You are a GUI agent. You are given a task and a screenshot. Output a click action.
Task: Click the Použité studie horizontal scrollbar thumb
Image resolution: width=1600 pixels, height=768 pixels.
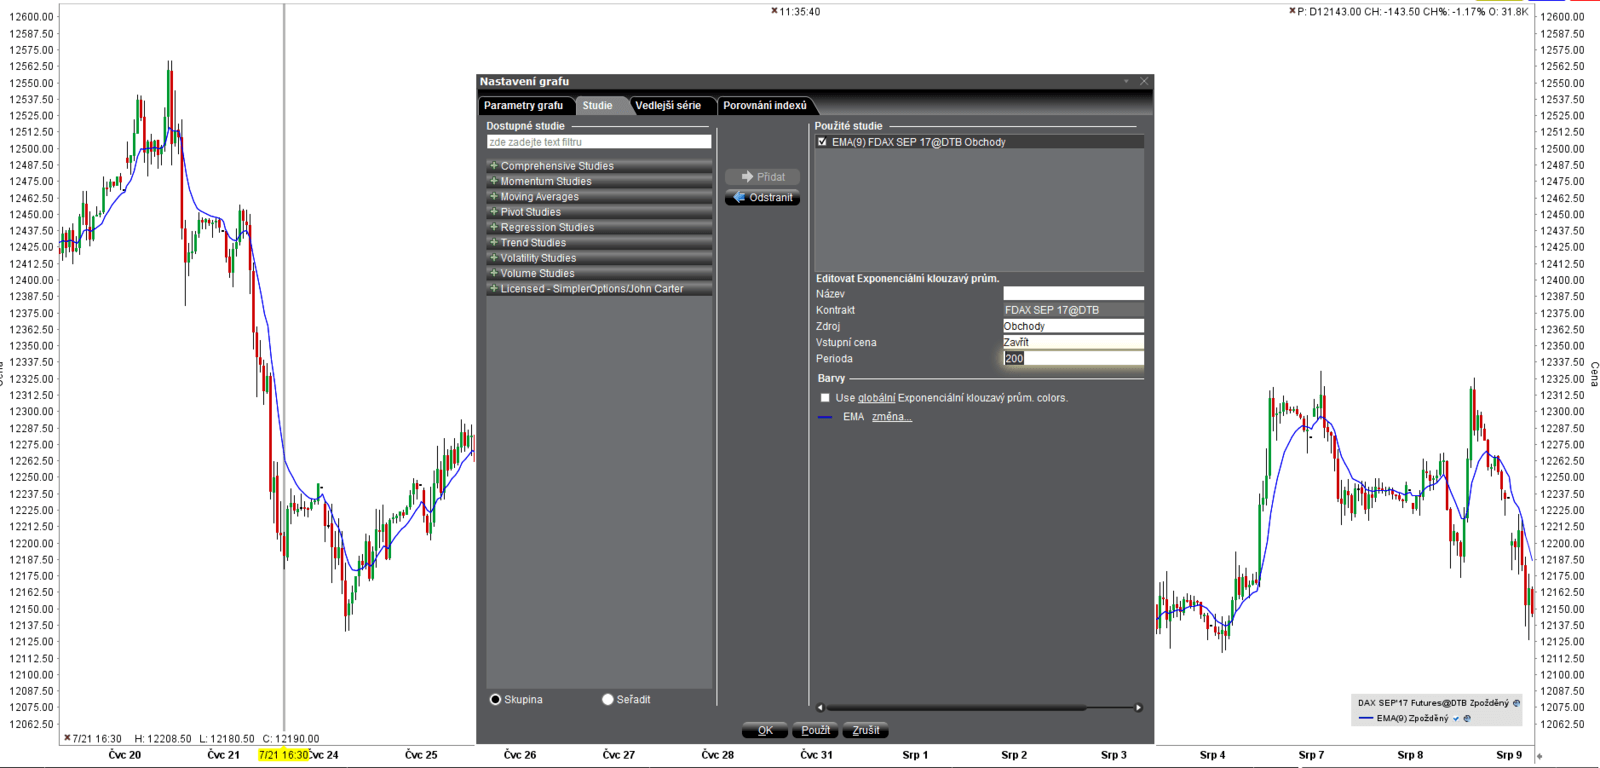coord(956,707)
